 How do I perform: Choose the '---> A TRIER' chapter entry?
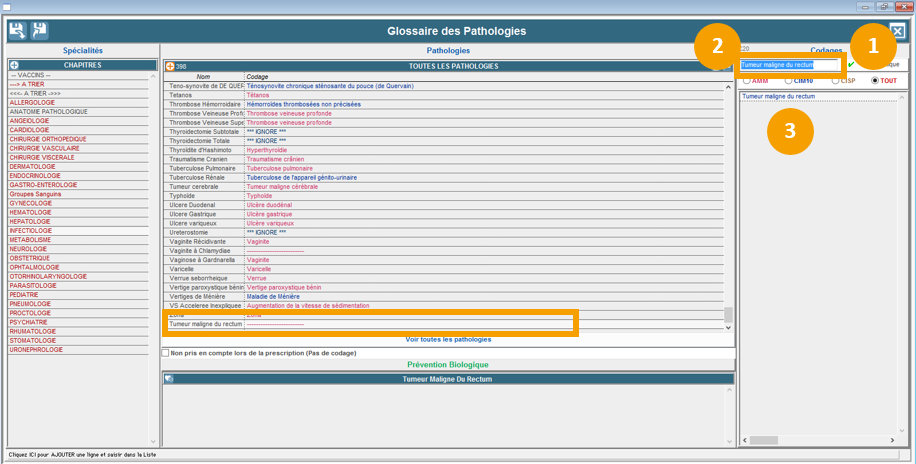click(x=27, y=84)
